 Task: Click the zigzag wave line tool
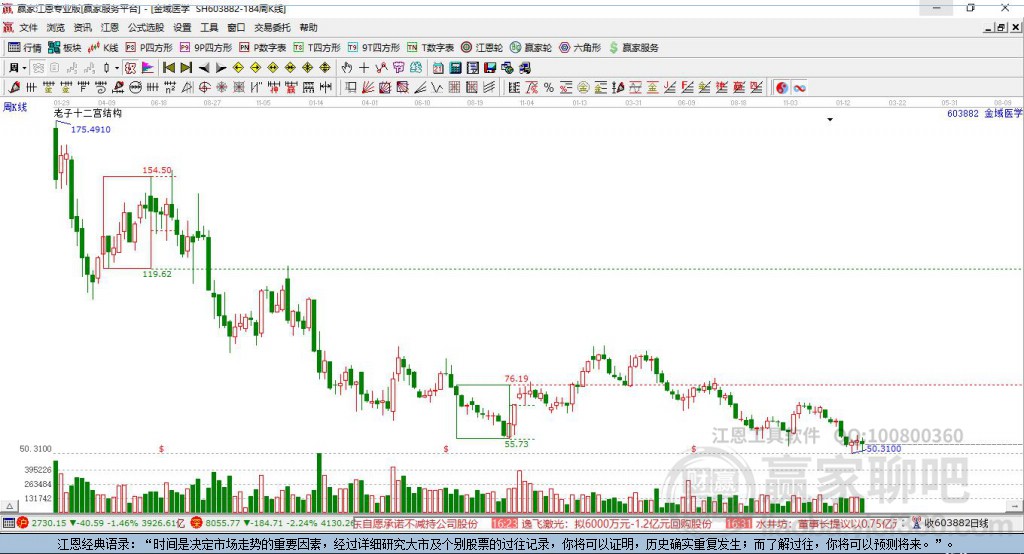(437, 88)
